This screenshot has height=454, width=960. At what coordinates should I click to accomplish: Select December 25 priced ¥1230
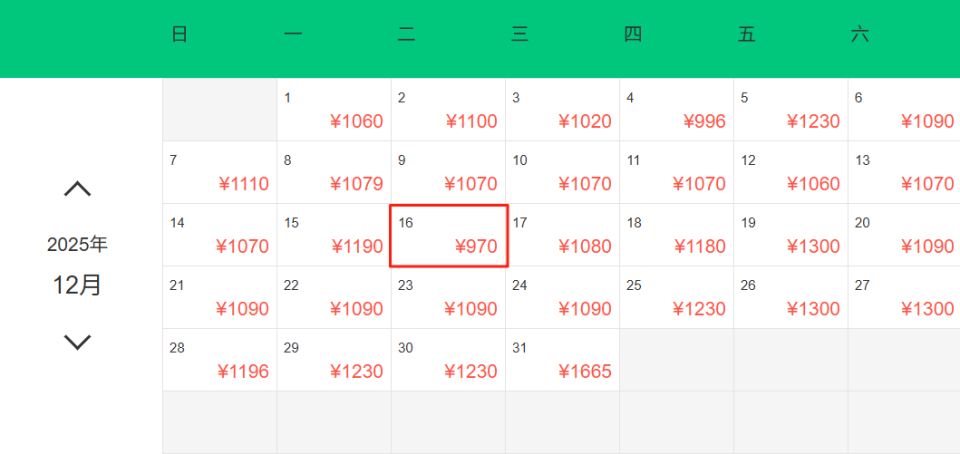(676, 298)
